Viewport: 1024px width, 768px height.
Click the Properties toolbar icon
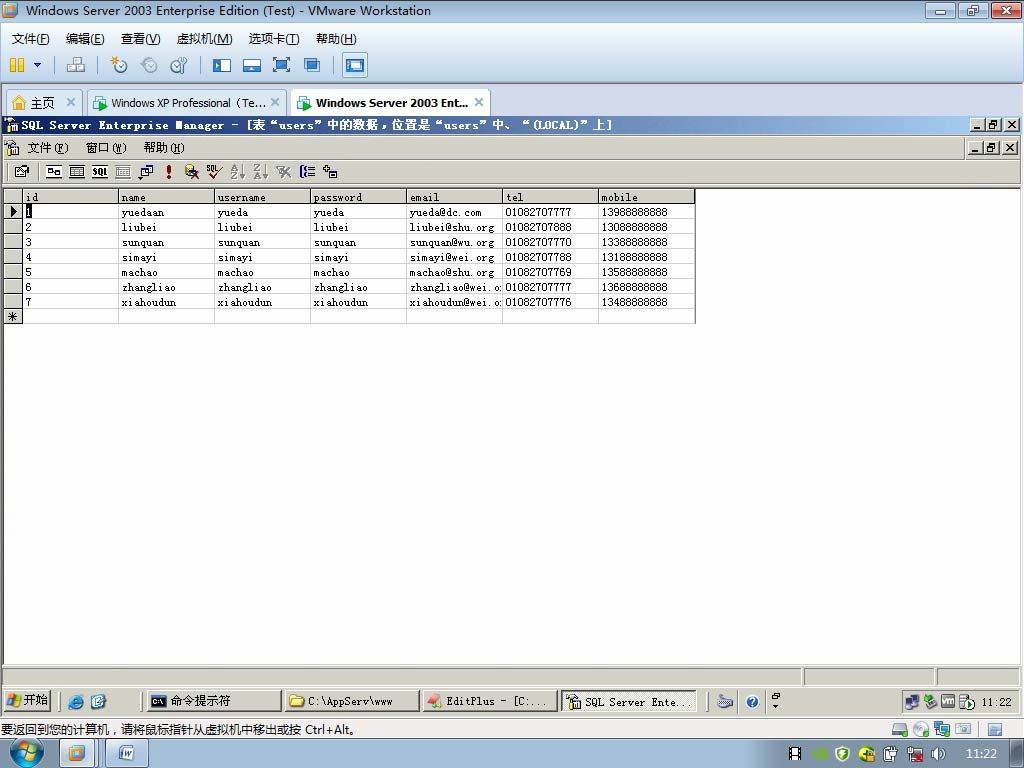[x=22, y=172]
